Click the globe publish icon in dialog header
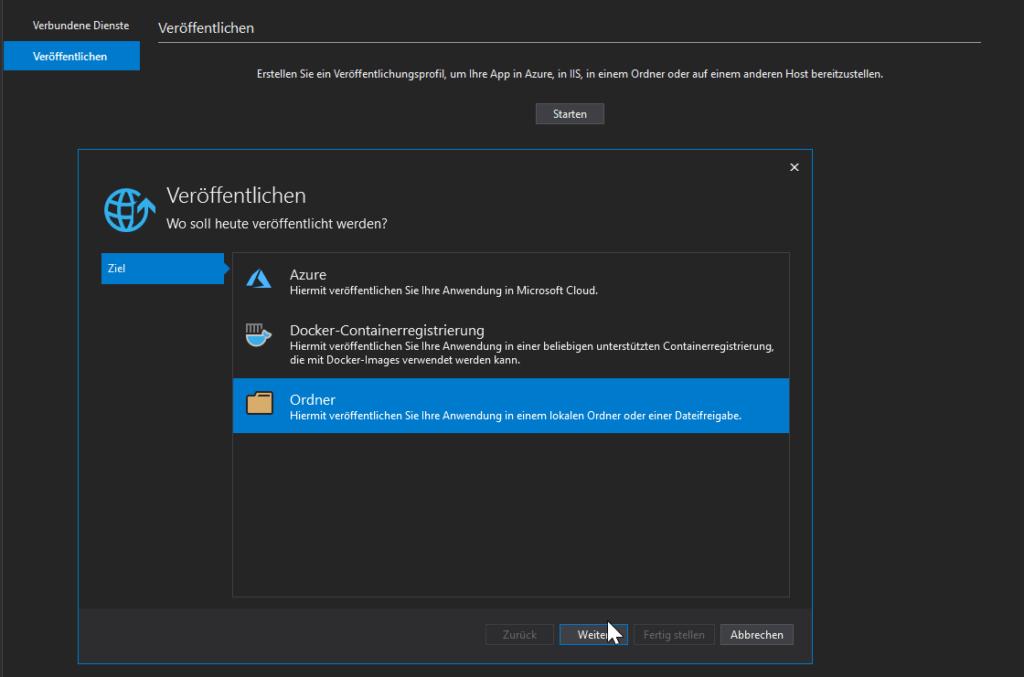The width and height of the screenshot is (1024, 677). [129, 209]
